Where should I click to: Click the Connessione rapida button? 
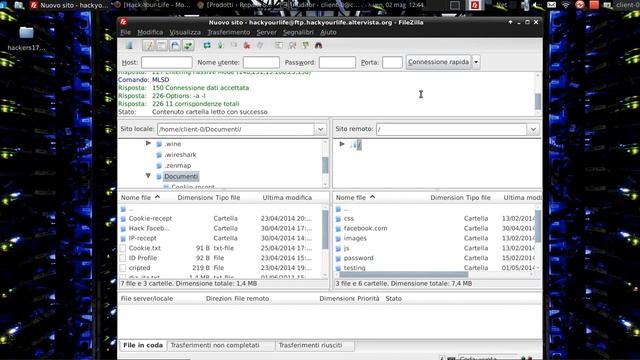pos(438,62)
